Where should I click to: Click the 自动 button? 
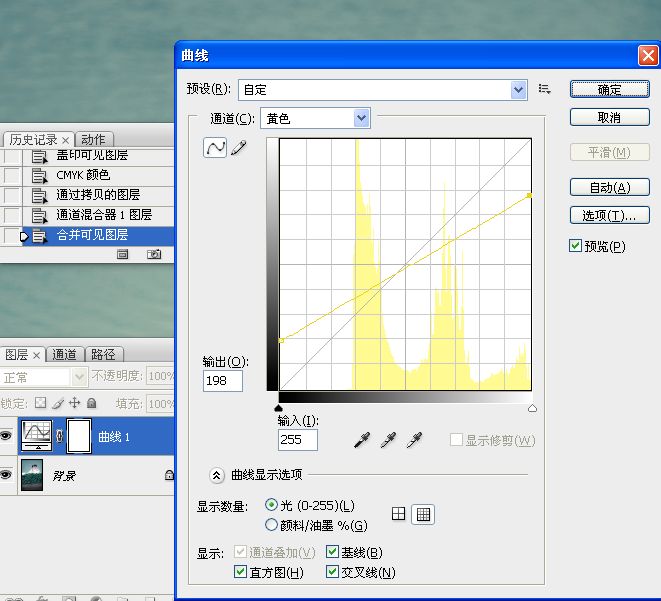click(x=610, y=187)
